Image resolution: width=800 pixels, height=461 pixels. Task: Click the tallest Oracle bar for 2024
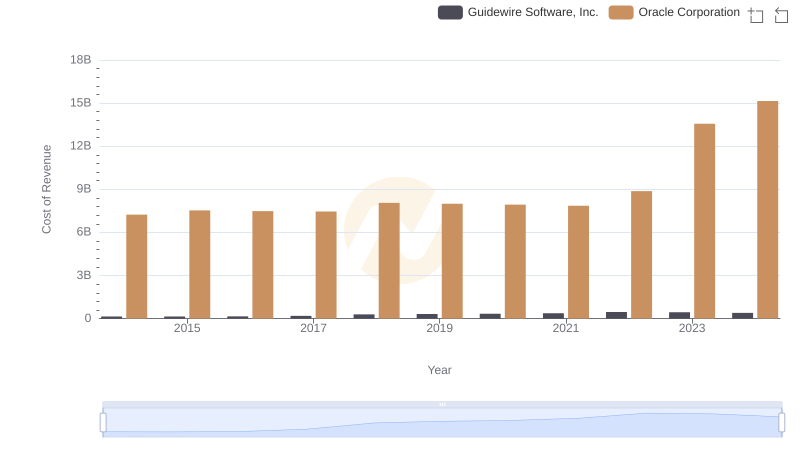767,210
